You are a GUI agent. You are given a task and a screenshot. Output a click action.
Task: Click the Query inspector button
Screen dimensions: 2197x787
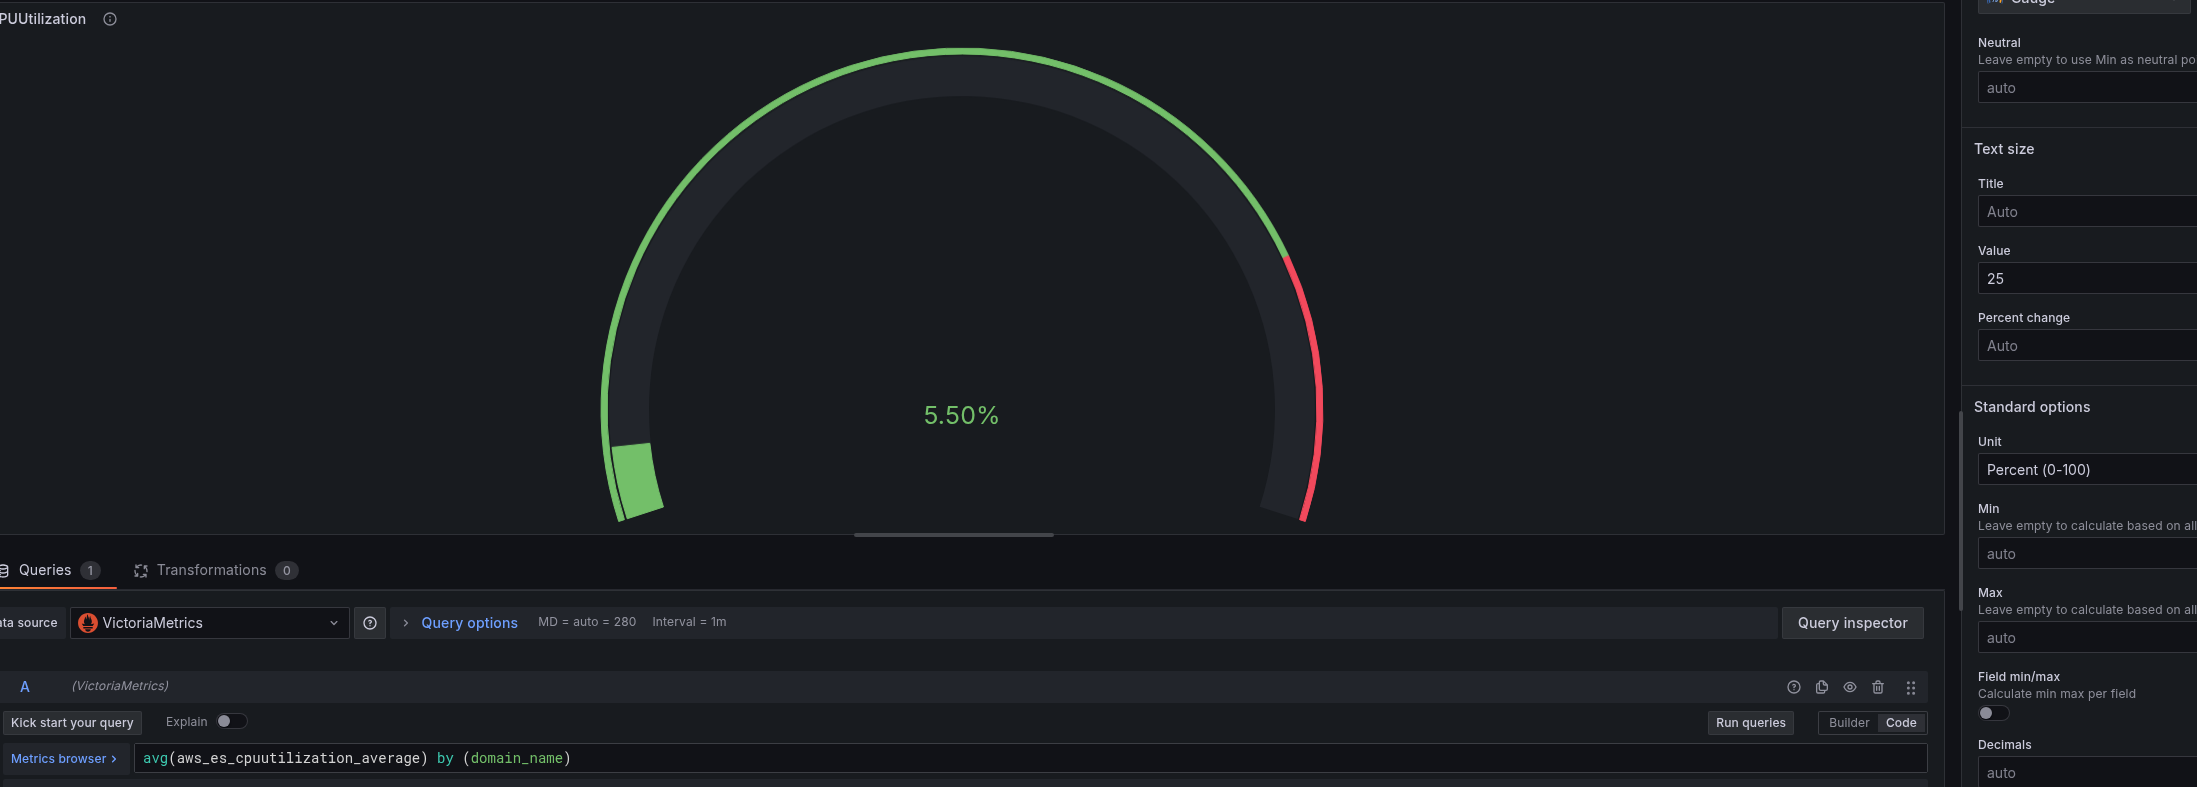click(x=1852, y=623)
